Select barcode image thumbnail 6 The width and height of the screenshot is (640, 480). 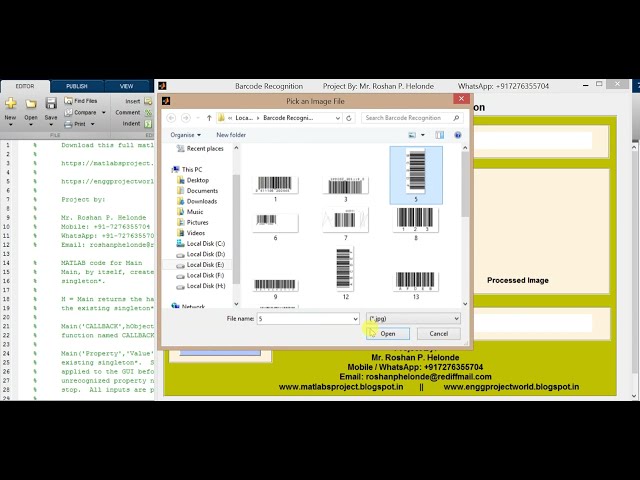(275, 223)
